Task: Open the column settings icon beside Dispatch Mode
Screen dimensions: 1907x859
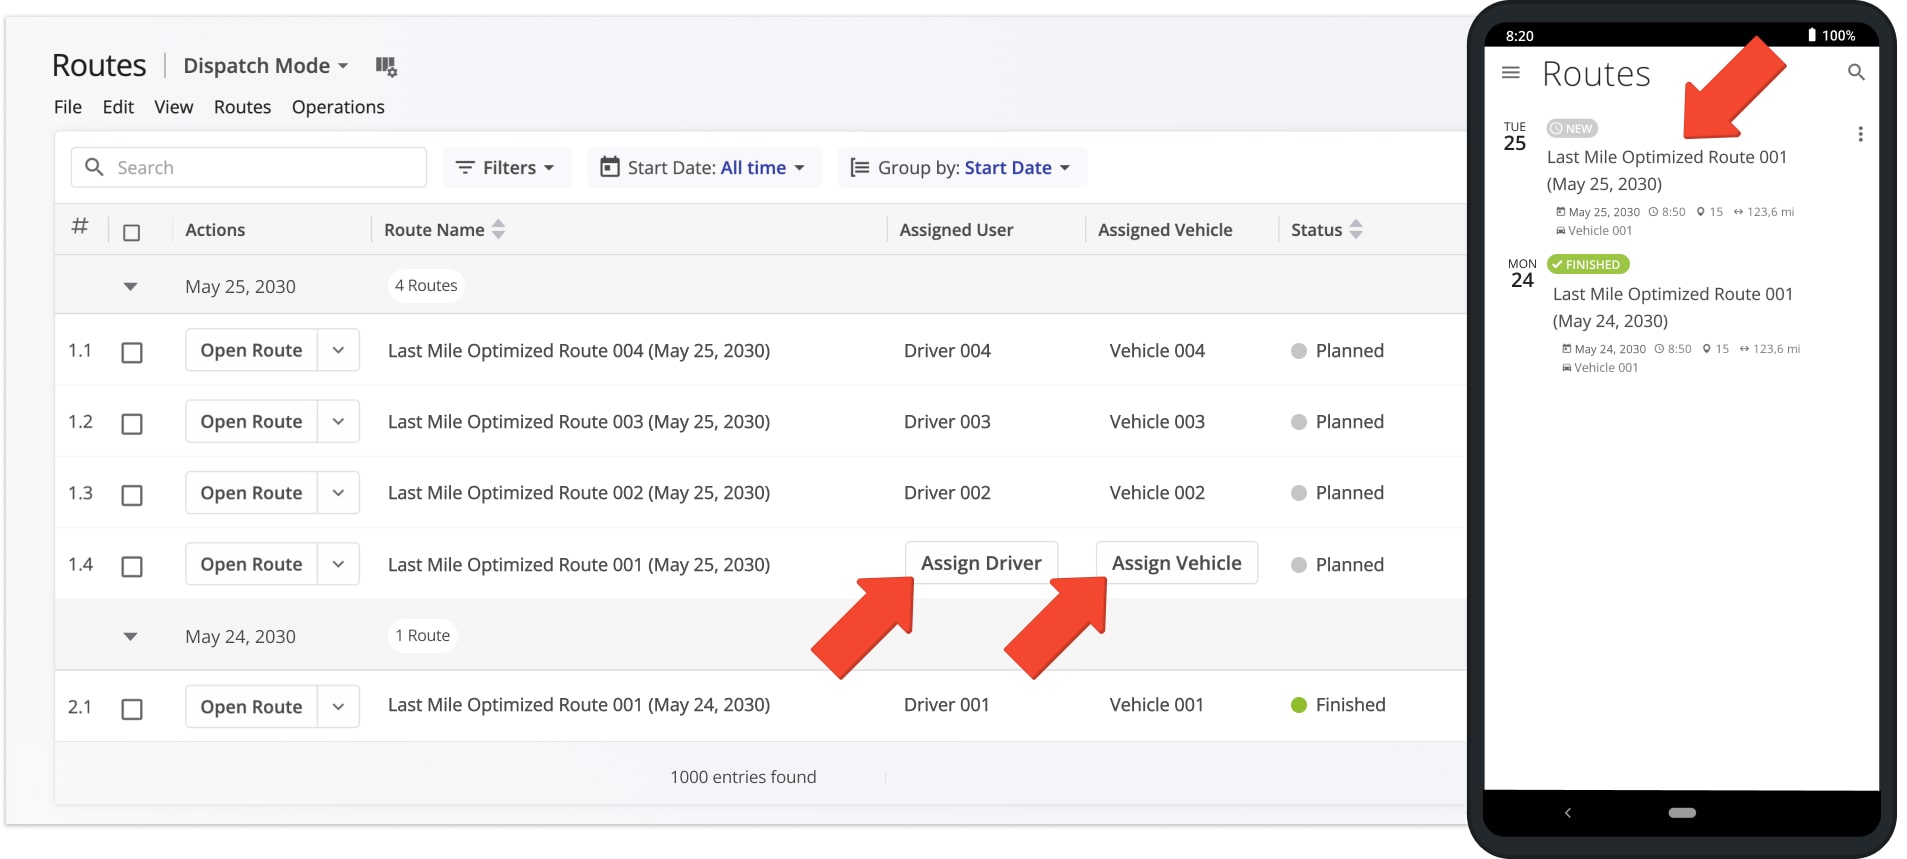Action: click(x=386, y=67)
